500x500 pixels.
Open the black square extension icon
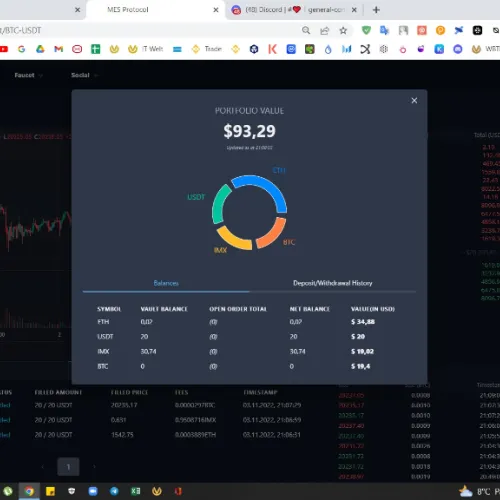pyautogui.click(x=477, y=30)
